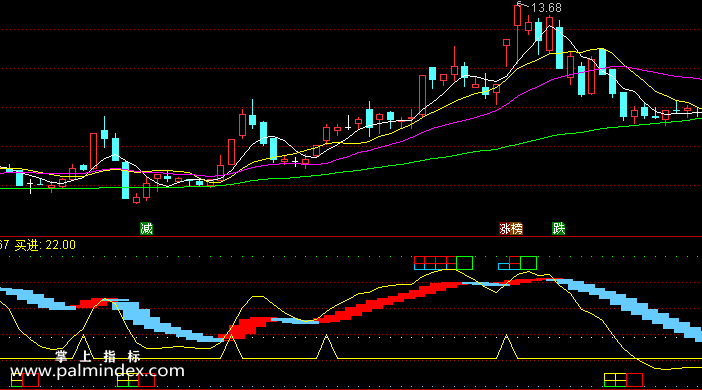Click the green 跌 signal marker
Image resolution: width=702 pixels, height=390 pixels.
click(558, 228)
